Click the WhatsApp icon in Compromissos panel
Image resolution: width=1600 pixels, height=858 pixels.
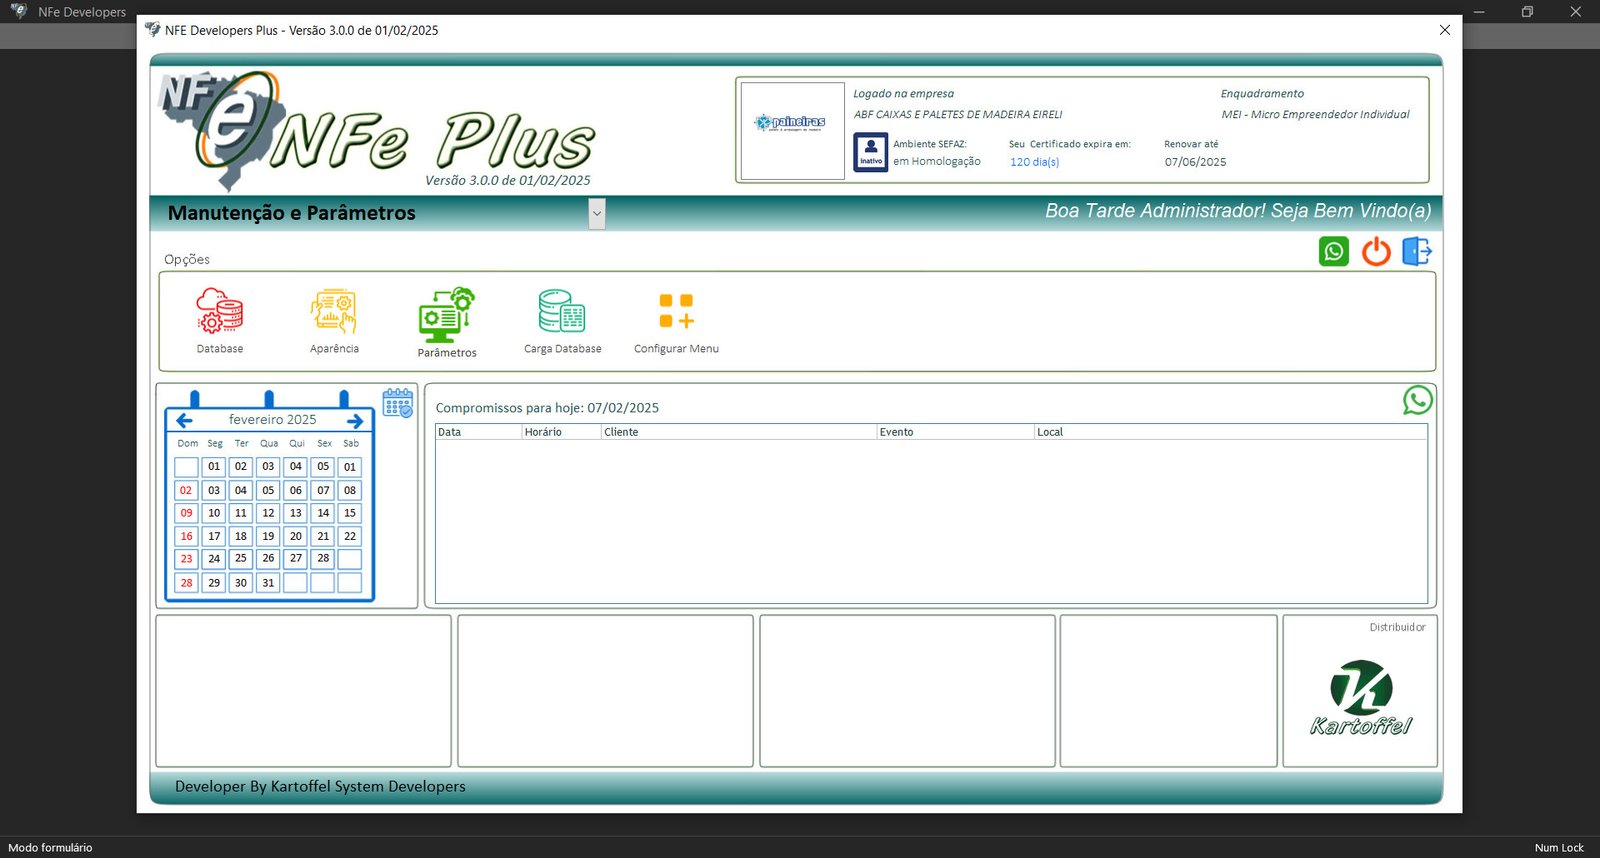tap(1417, 400)
